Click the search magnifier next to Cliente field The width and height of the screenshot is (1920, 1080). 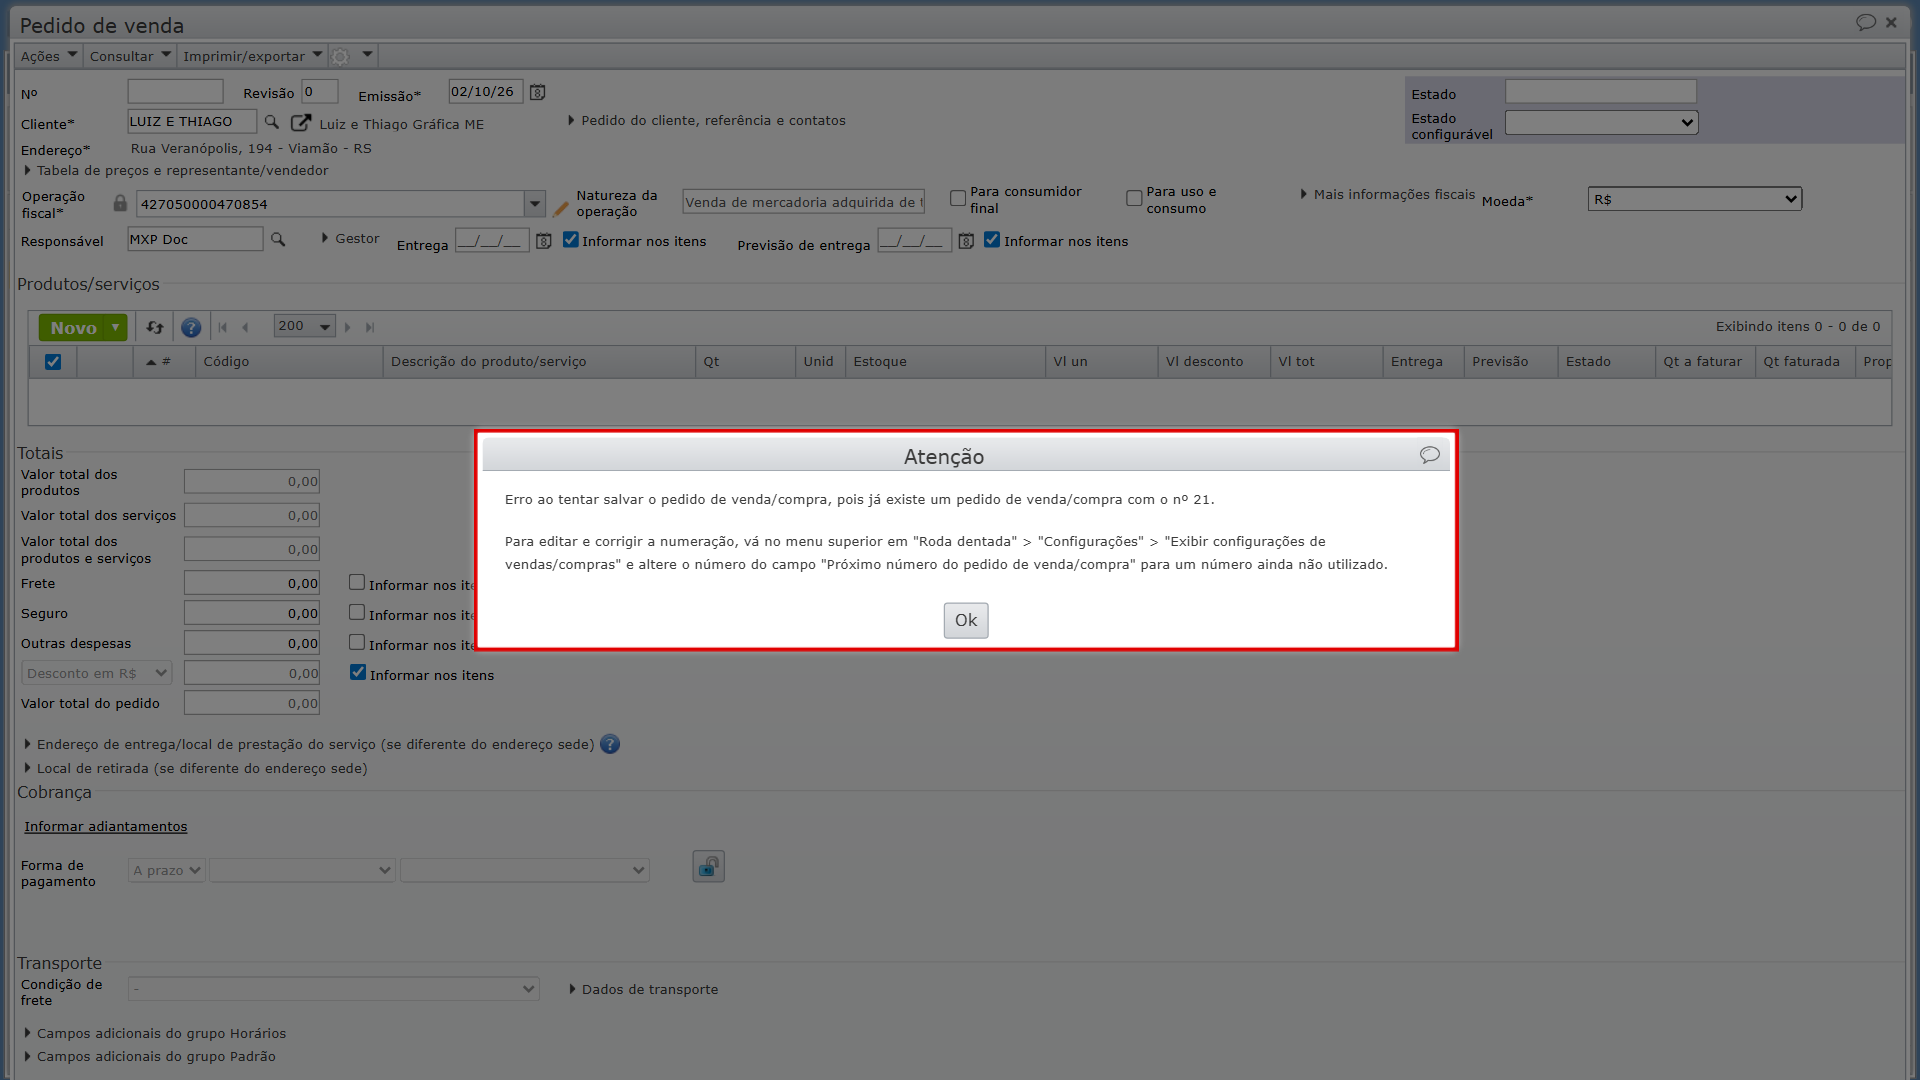coord(271,122)
